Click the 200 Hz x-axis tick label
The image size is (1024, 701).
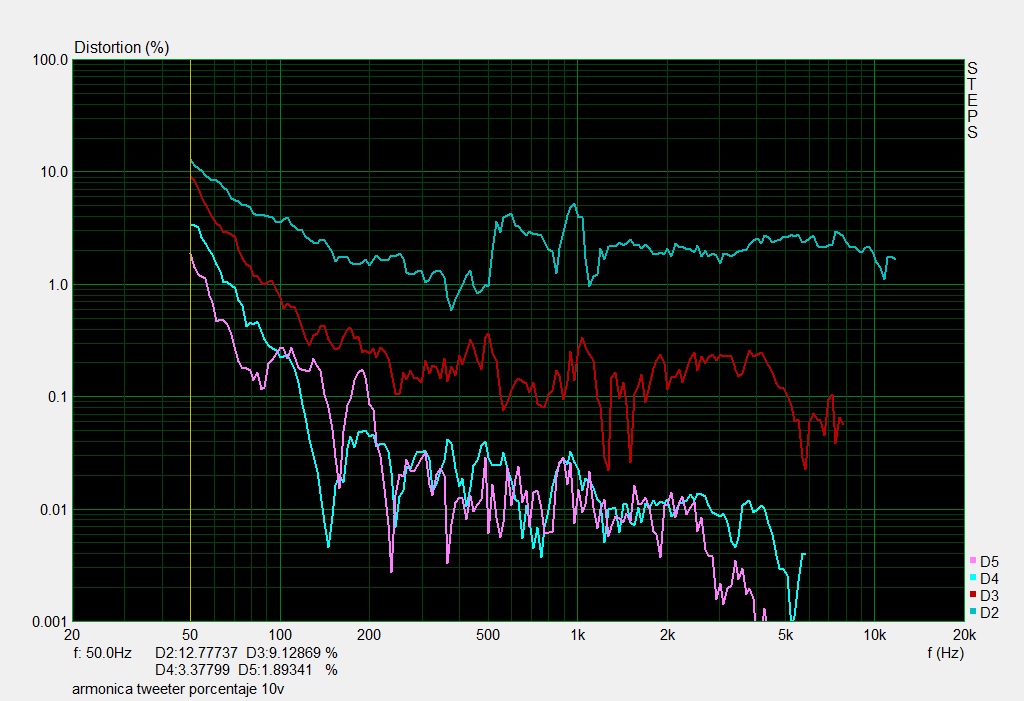[x=369, y=635]
